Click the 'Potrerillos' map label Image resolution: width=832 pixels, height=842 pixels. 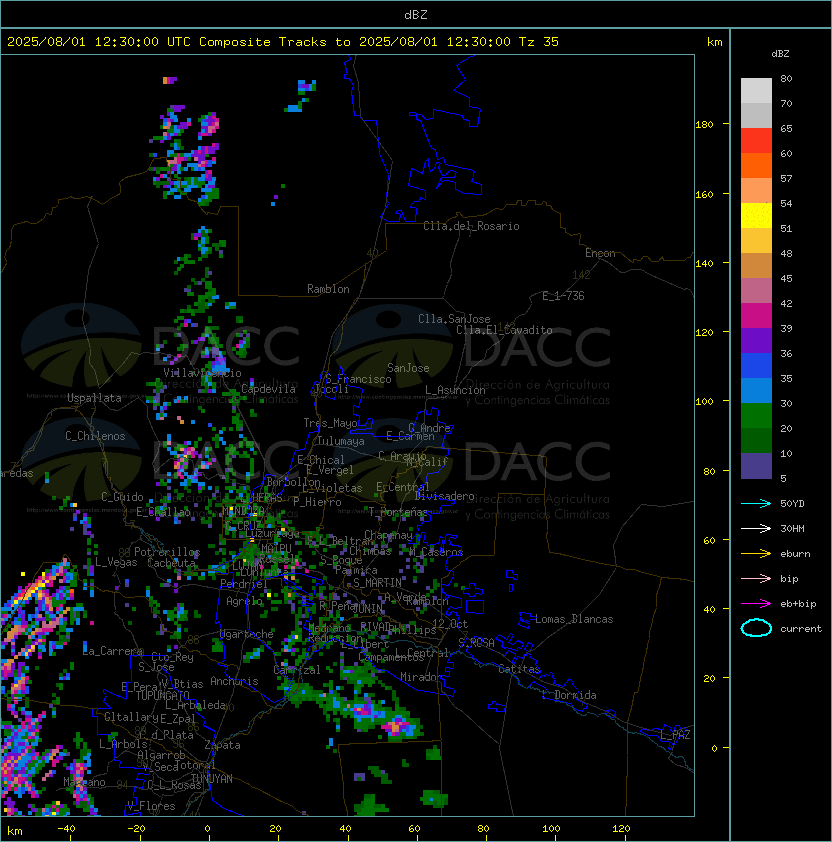(x=167, y=552)
